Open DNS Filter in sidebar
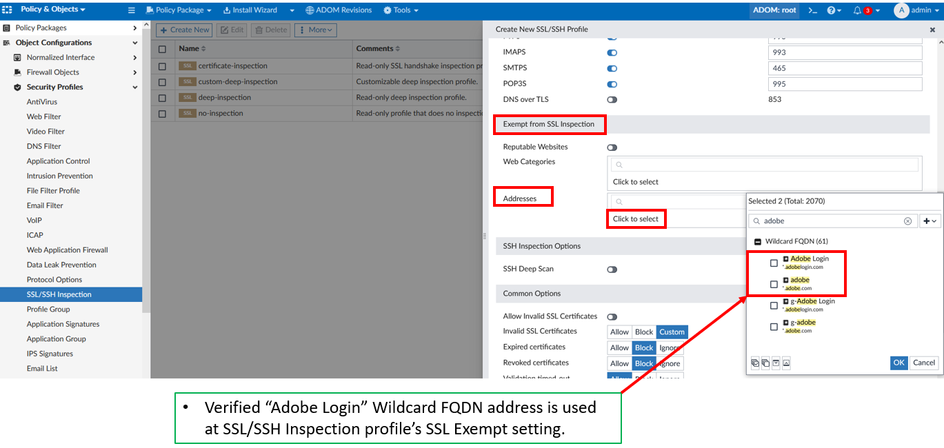The image size is (944, 448). click(44, 146)
